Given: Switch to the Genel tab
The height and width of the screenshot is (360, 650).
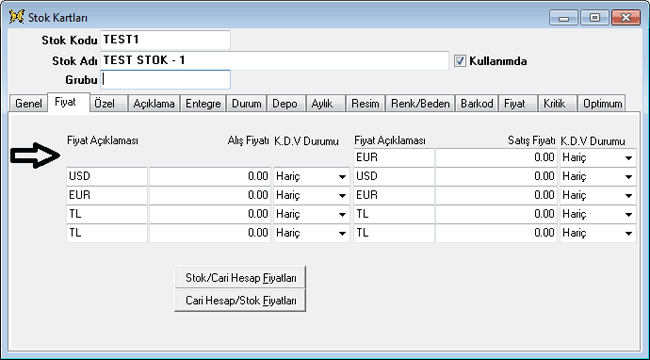Looking at the screenshot, I should (x=28, y=103).
